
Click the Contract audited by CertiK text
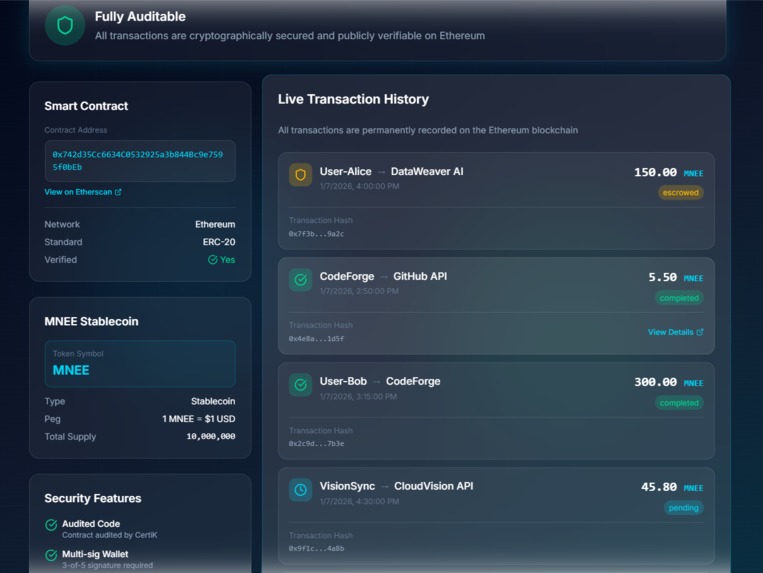pyautogui.click(x=109, y=535)
